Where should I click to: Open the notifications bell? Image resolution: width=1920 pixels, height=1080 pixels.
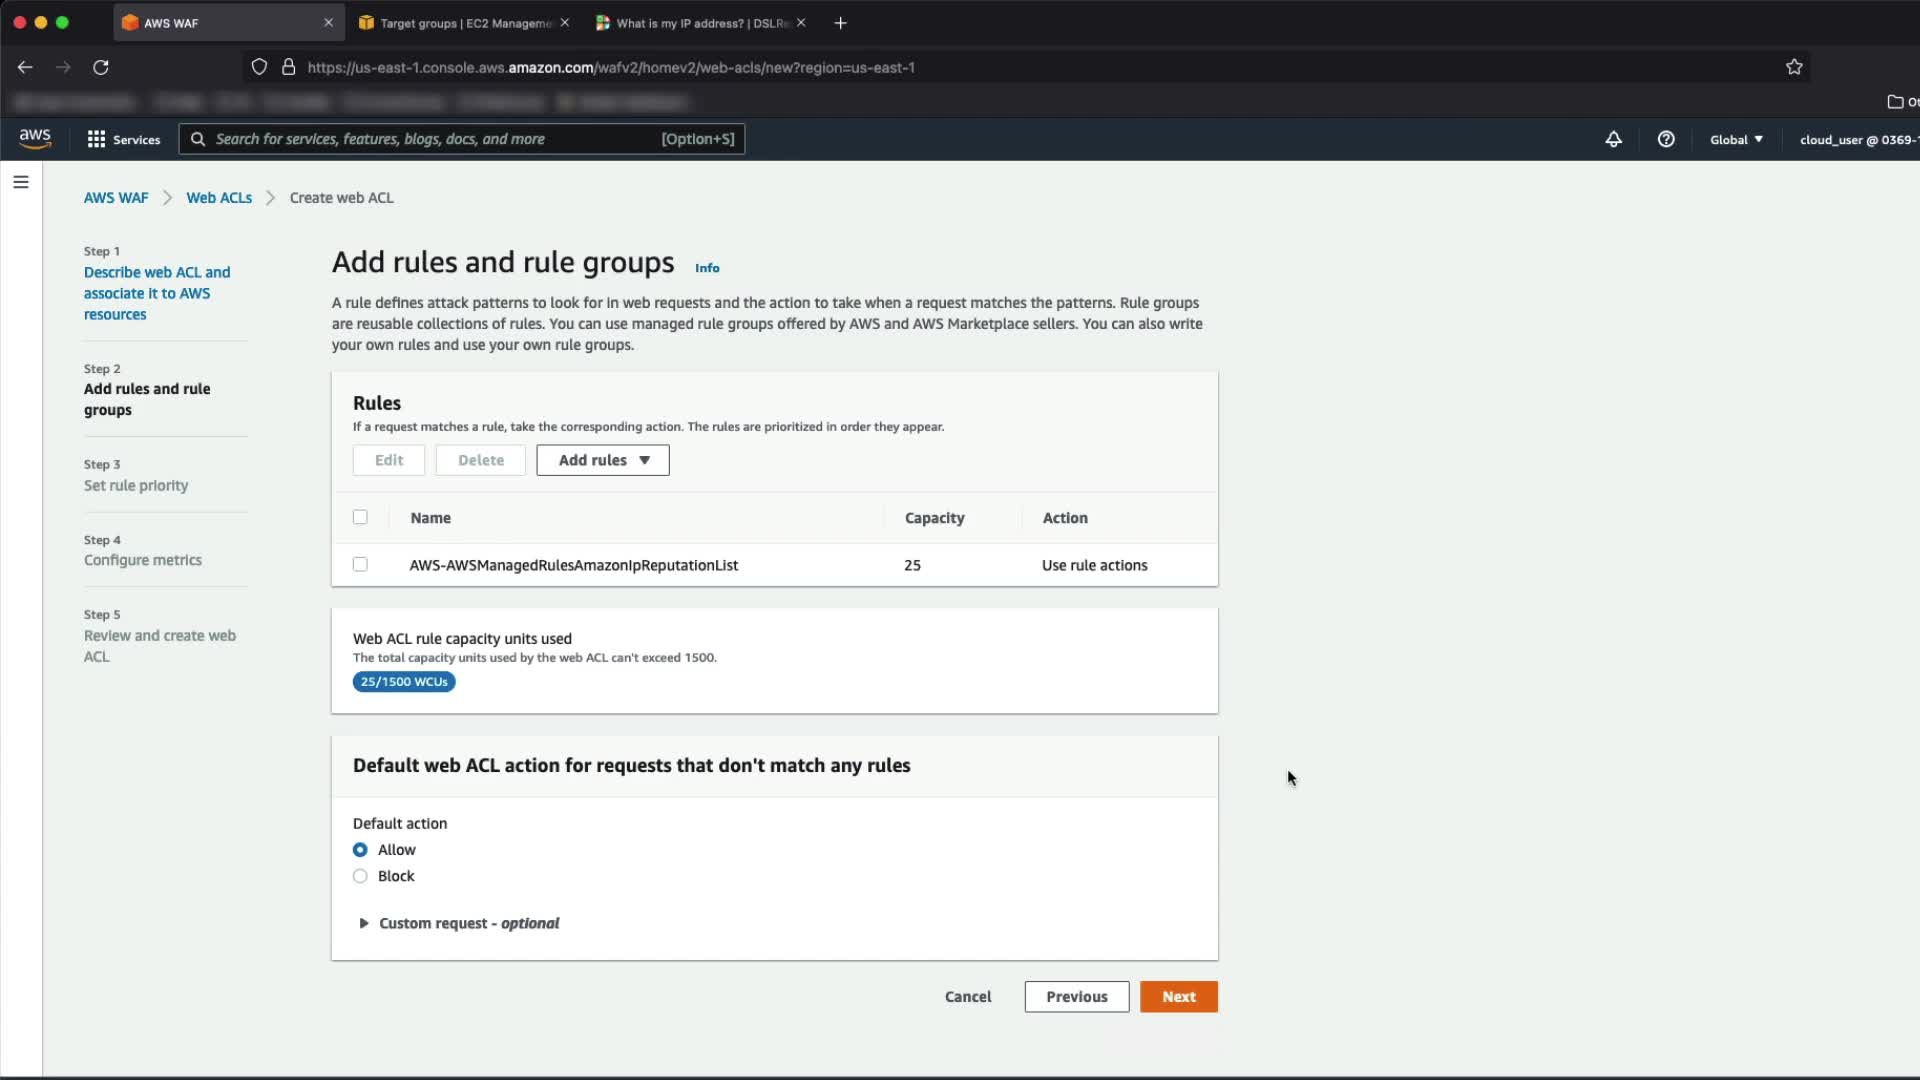pos(1613,139)
